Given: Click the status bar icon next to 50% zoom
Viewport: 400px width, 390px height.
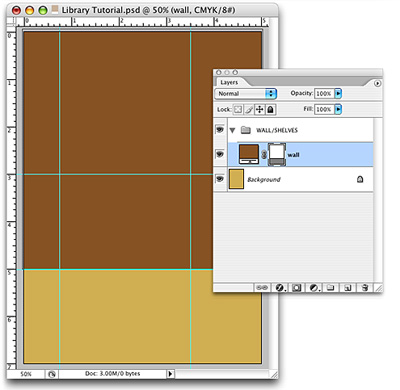Looking at the screenshot, I should (52, 374).
